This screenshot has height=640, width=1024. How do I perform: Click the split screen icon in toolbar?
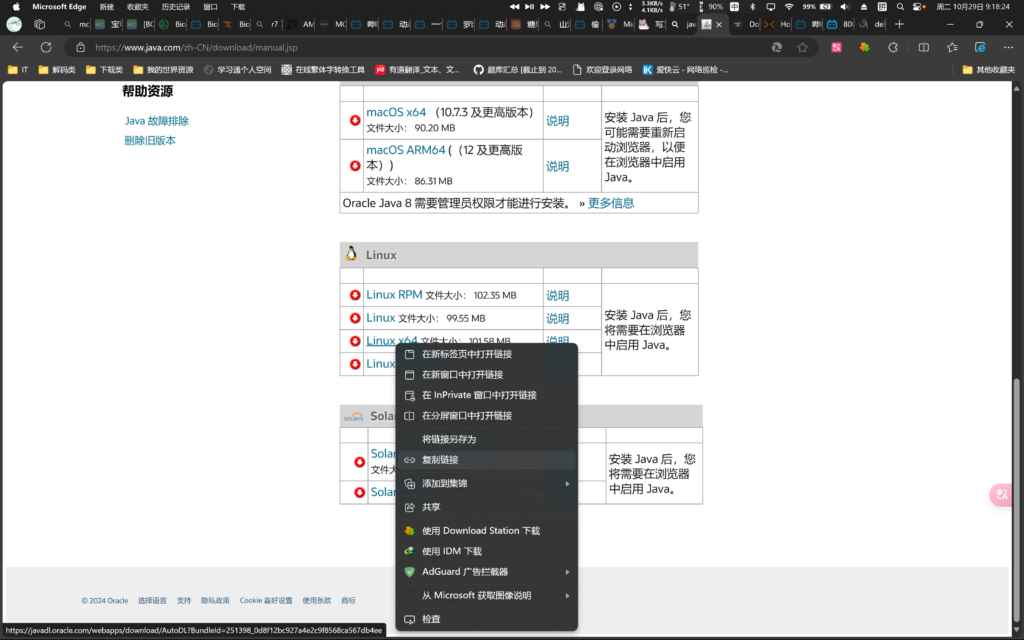pos(923,47)
